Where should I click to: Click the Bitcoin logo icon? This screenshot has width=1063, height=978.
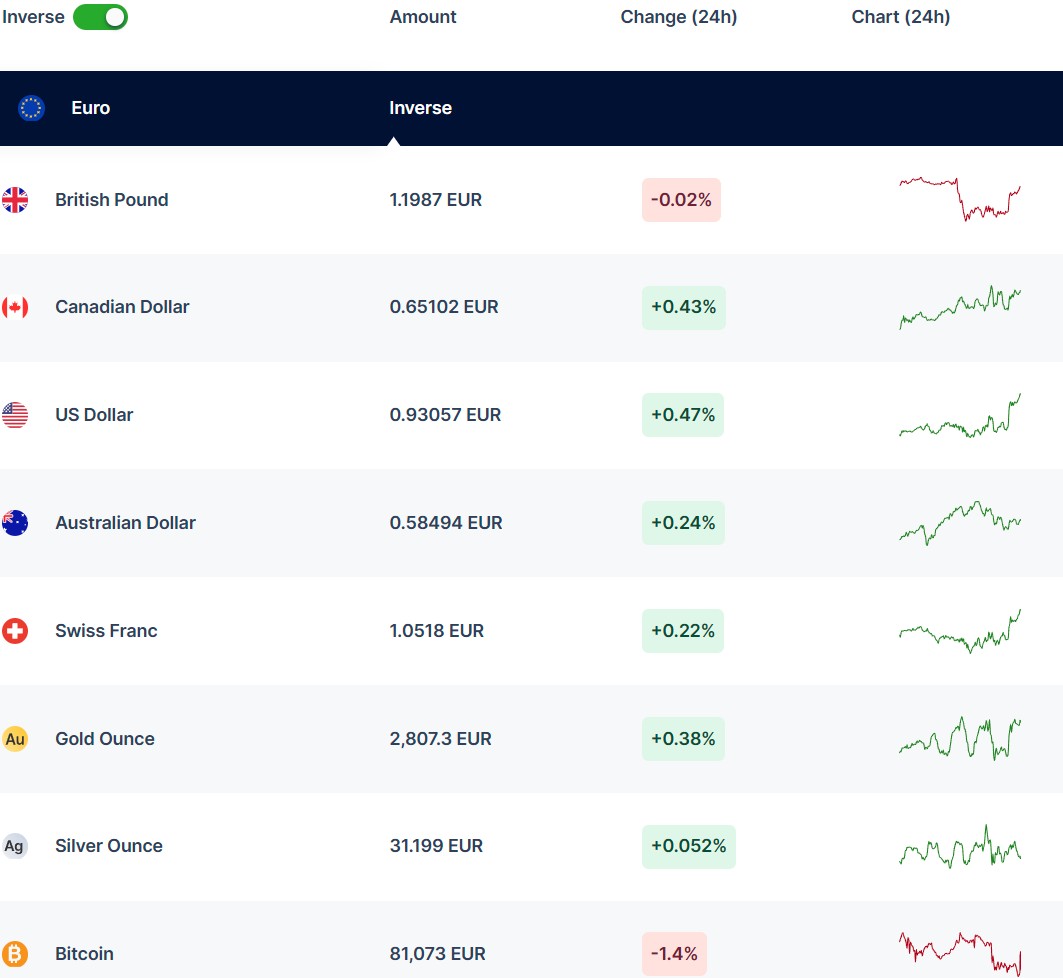tap(15, 954)
